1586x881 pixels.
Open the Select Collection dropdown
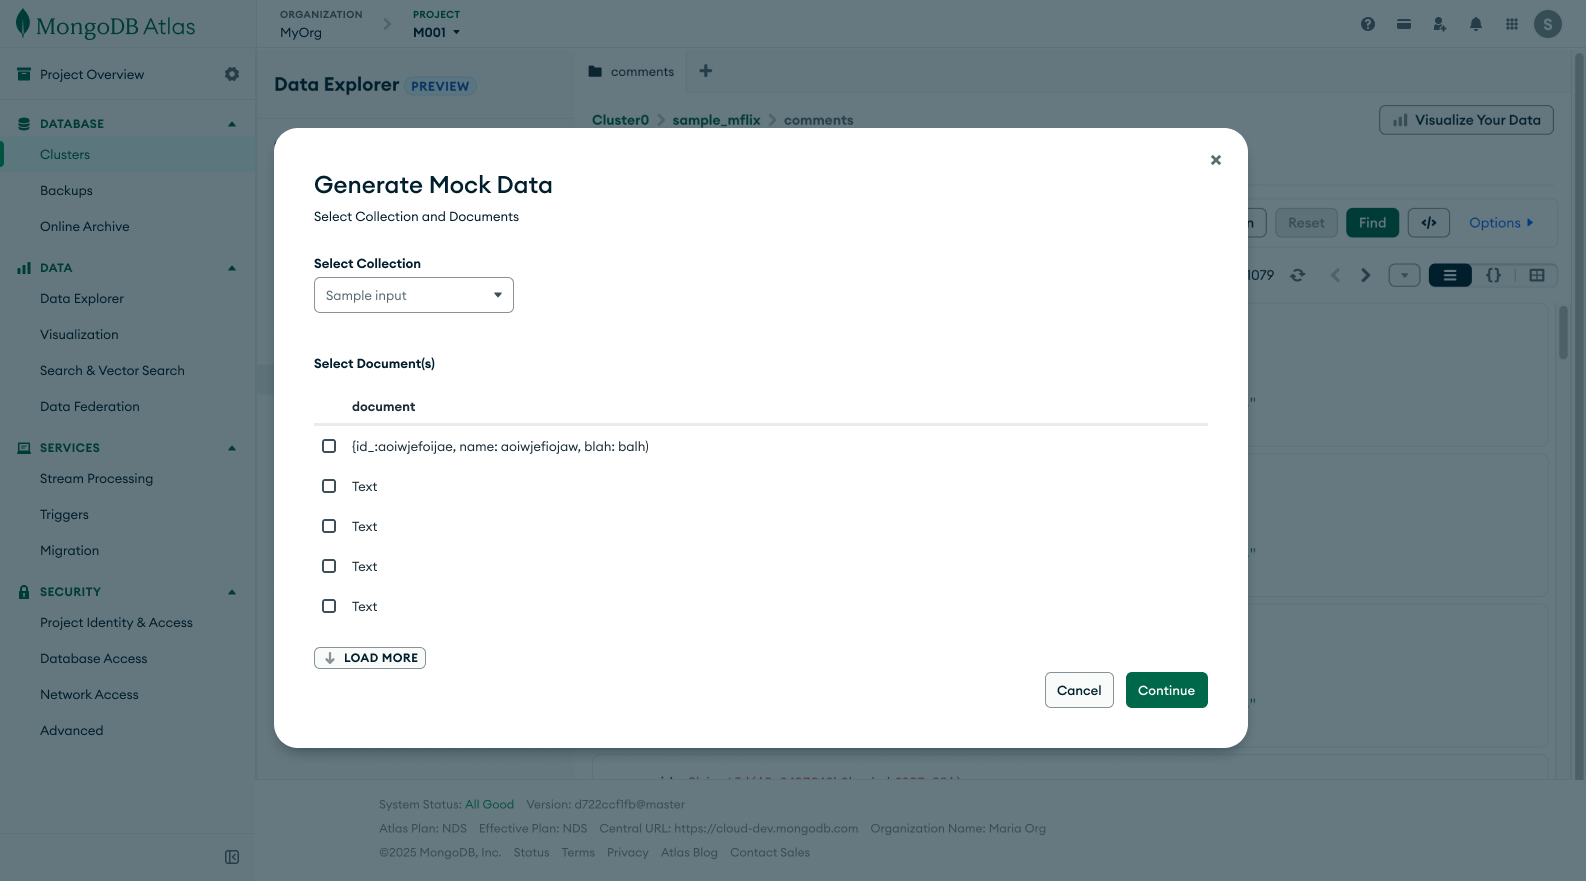pos(414,295)
